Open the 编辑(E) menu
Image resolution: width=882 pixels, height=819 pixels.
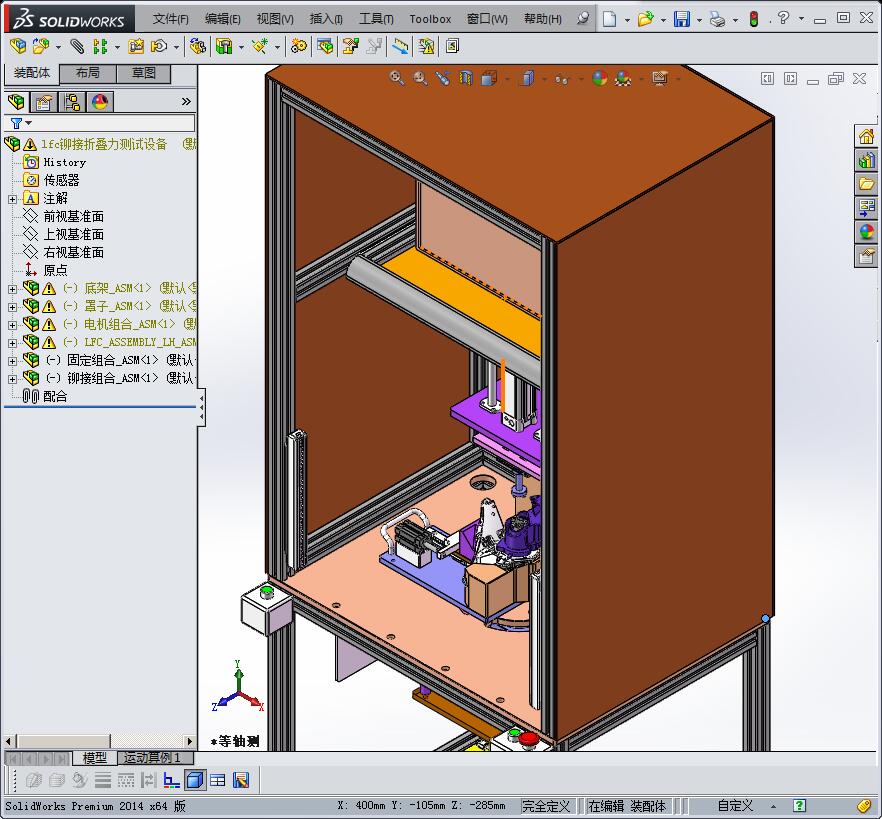[222, 19]
